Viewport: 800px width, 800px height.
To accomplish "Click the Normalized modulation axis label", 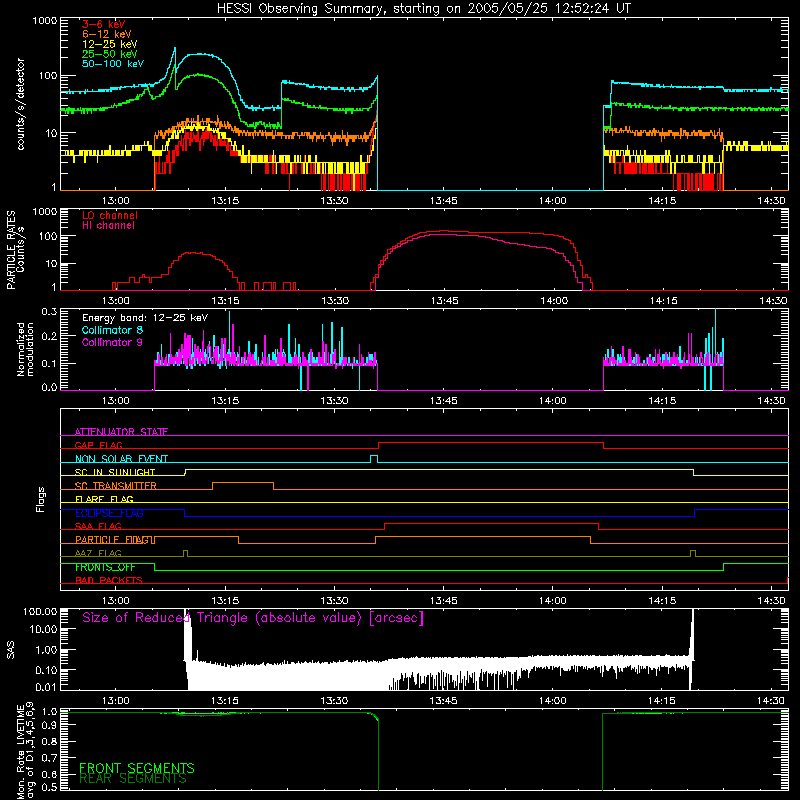I will (x=26, y=349).
